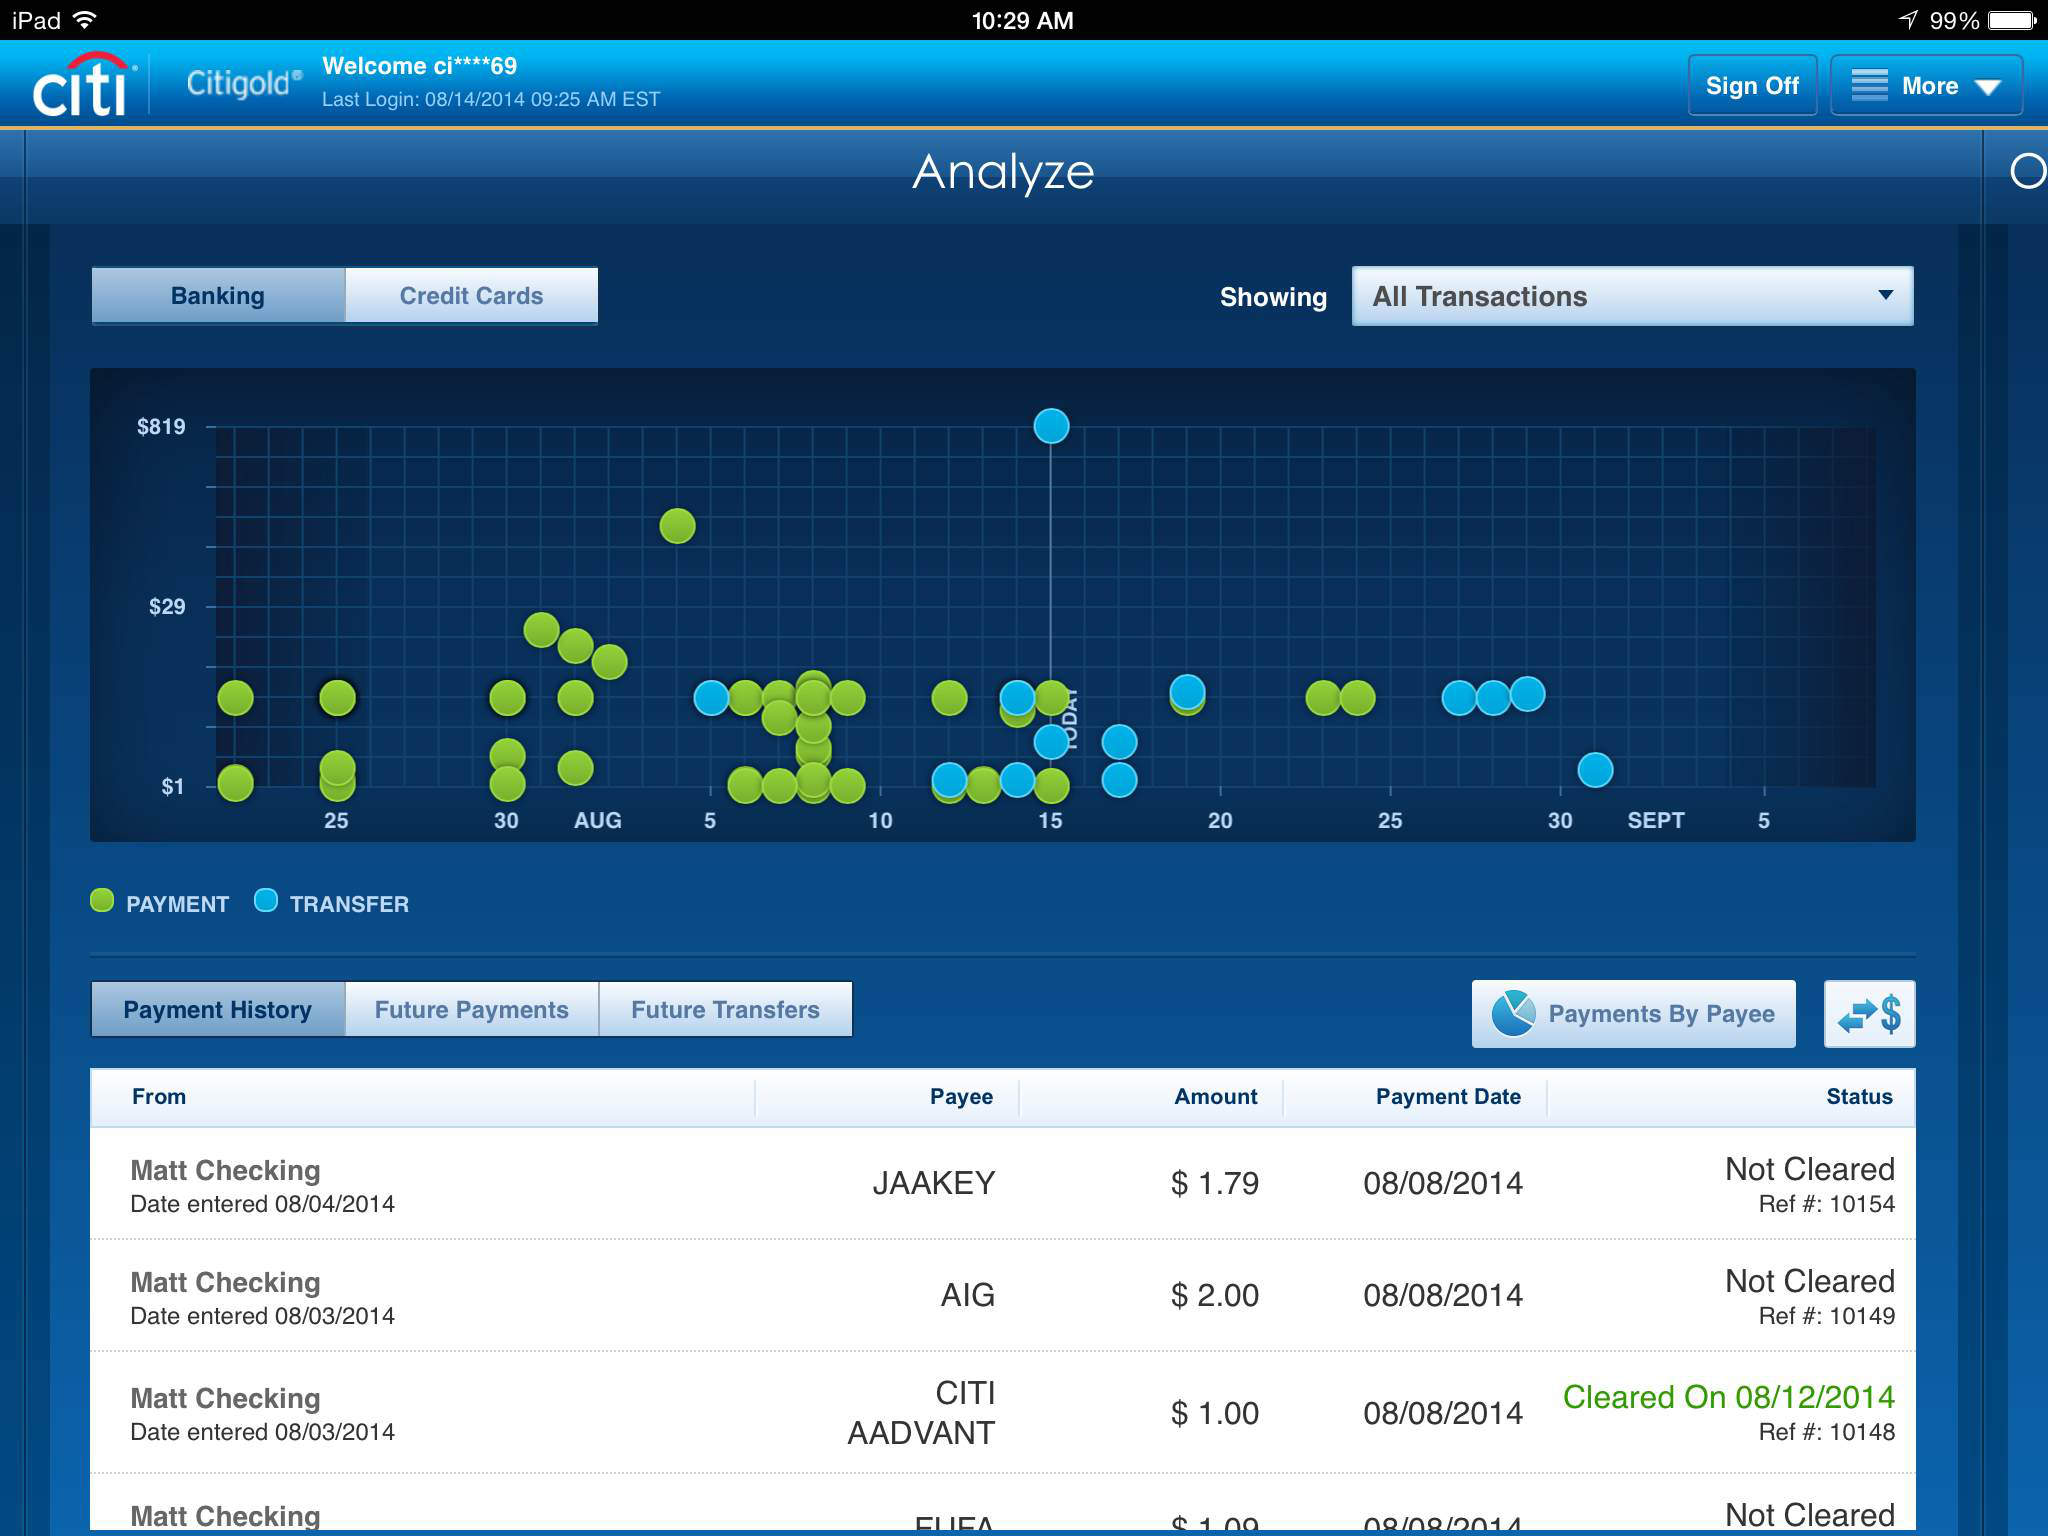The height and width of the screenshot is (1536, 2048).
Task: Select the blue transfer dot near Aug 19
Action: tap(1187, 691)
